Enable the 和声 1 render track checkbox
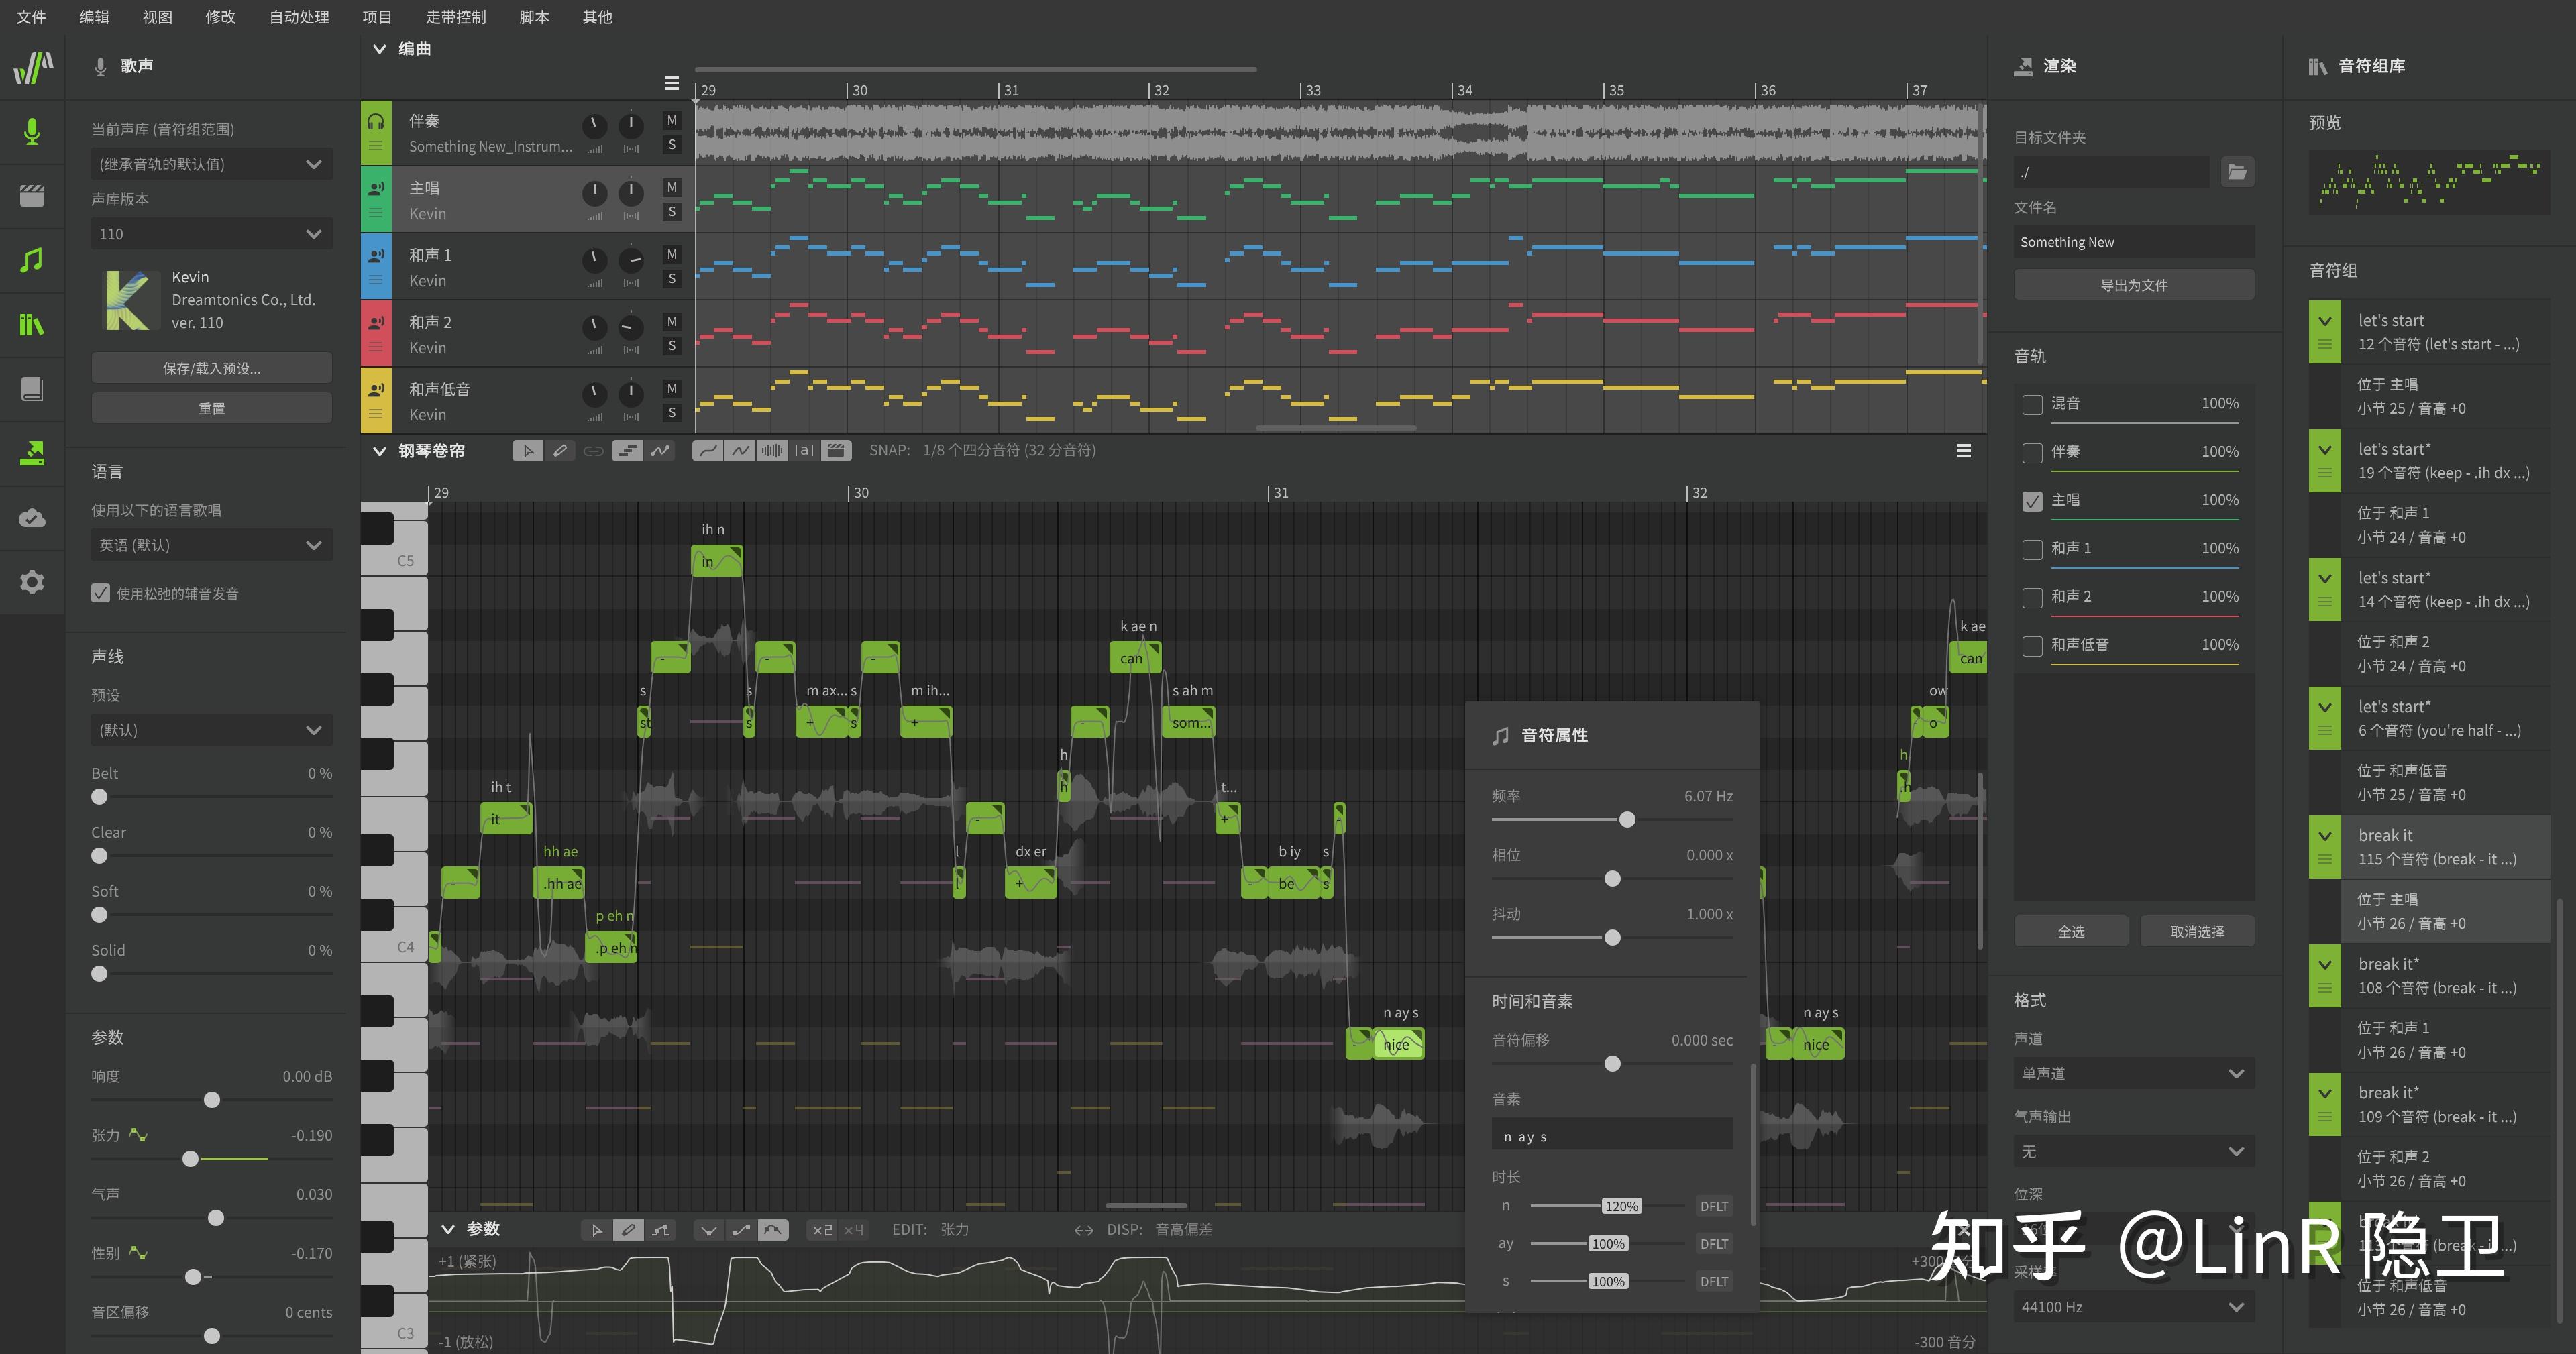Image resolution: width=2576 pixels, height=1354 pixels. click(x=2032, y=549)
